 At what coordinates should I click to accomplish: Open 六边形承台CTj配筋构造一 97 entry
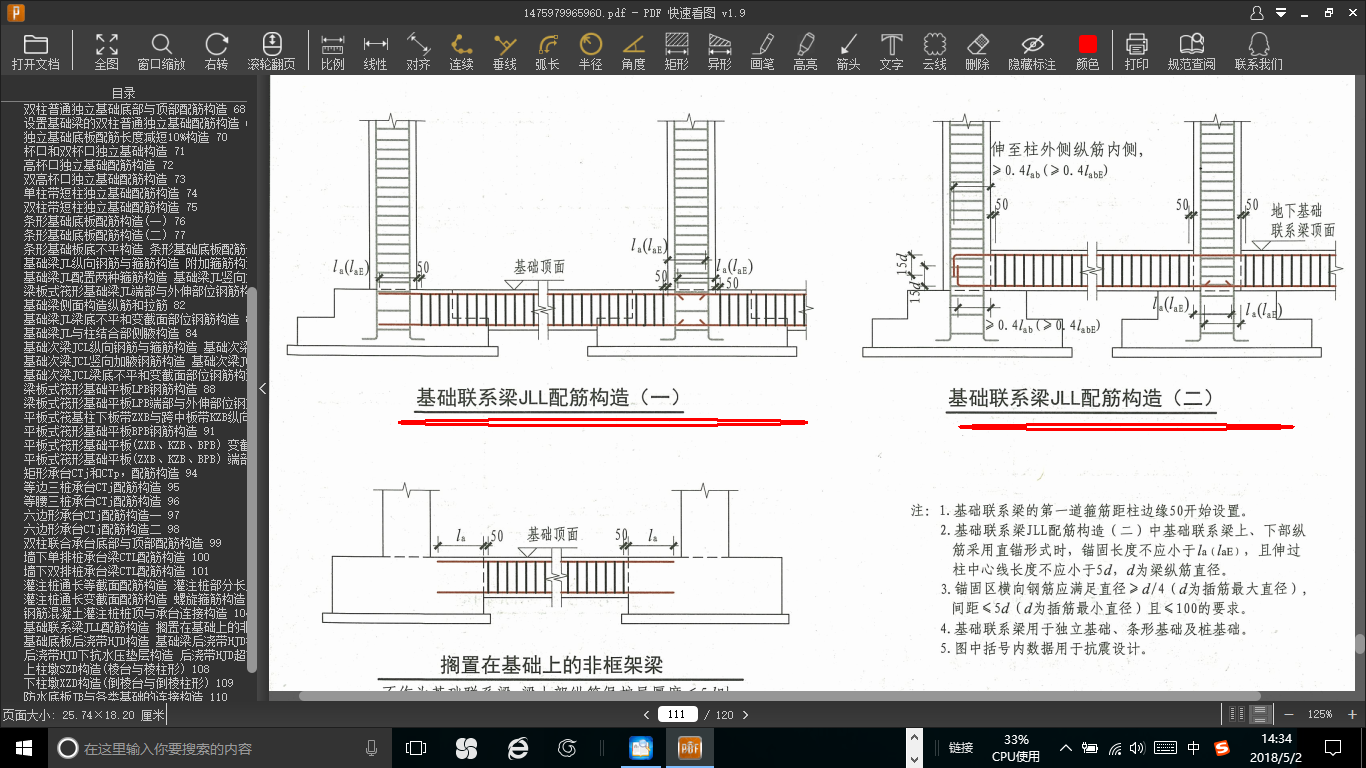[102, 515]
